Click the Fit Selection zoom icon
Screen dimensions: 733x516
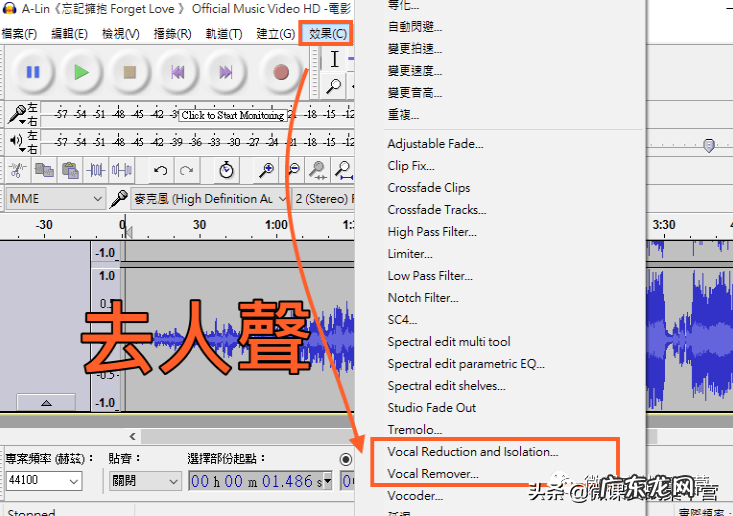click(x=318, y=170)
